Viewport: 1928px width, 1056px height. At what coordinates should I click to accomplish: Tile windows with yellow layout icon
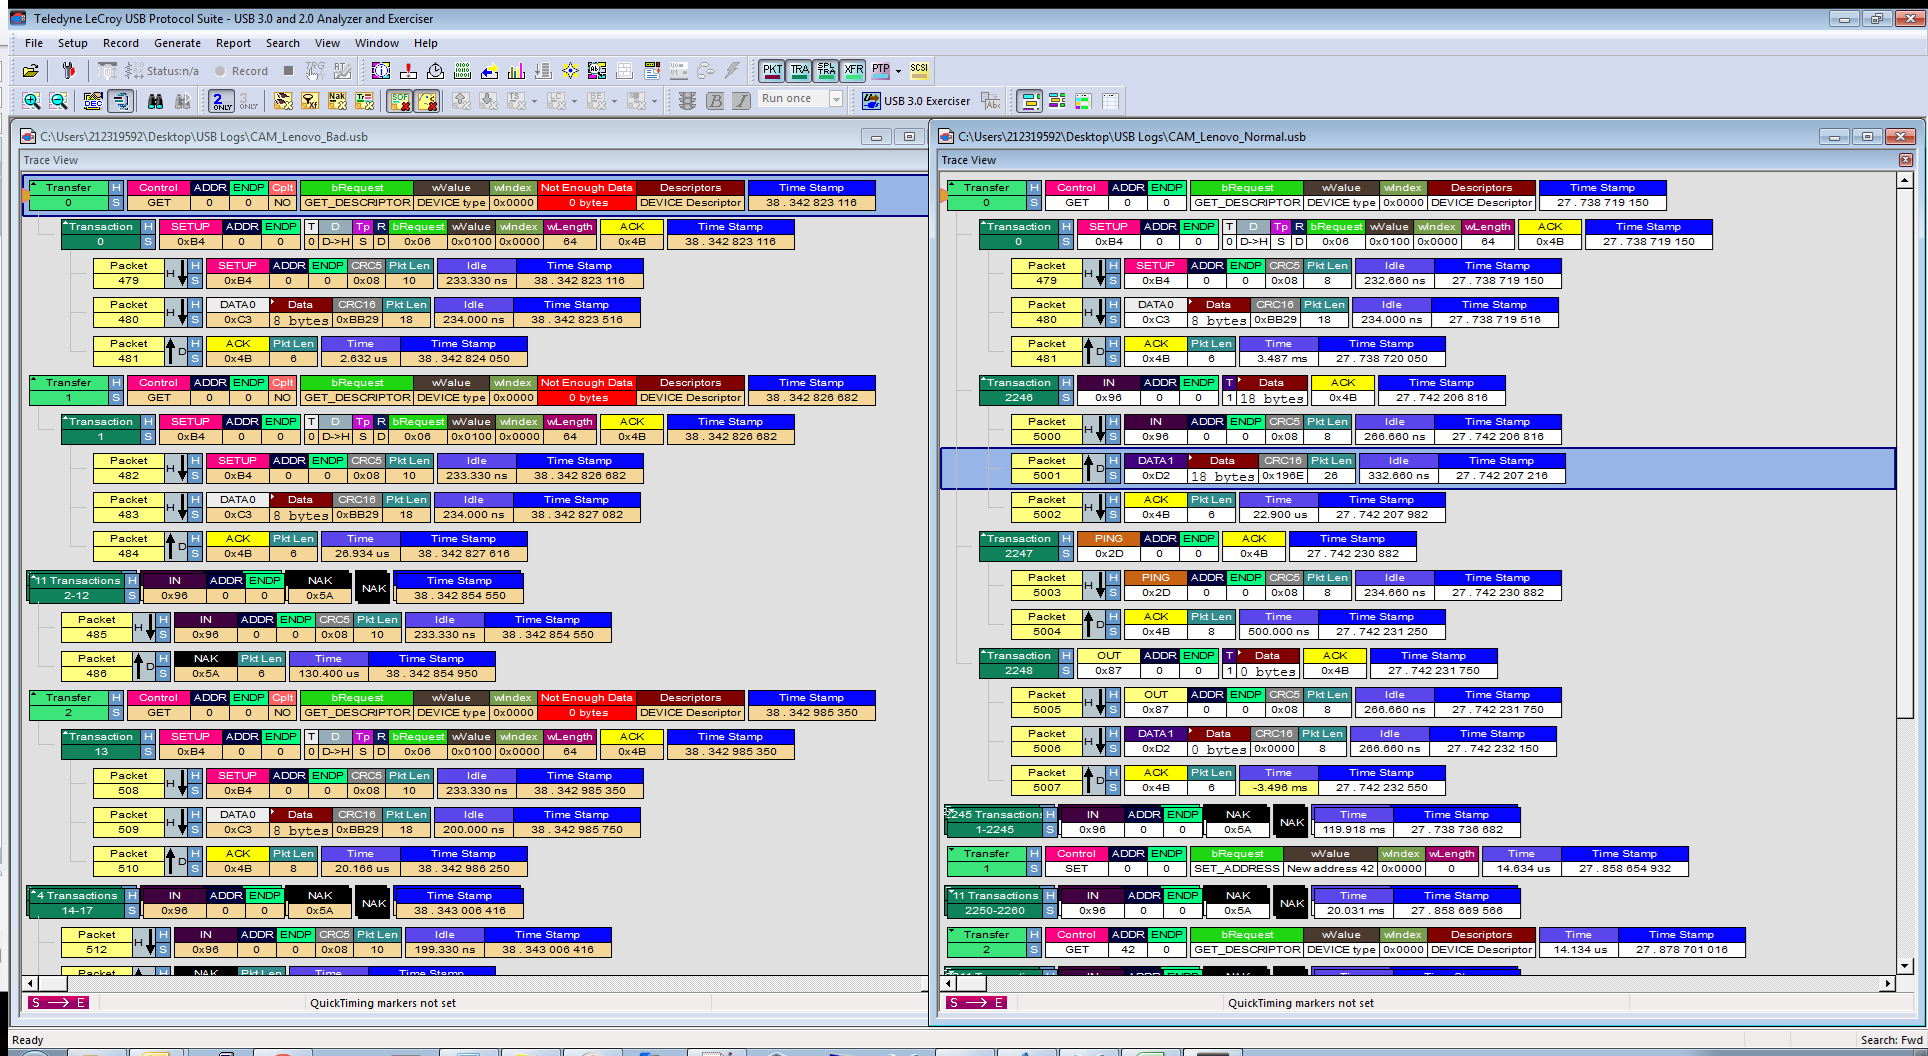[x=1029, y=101]
